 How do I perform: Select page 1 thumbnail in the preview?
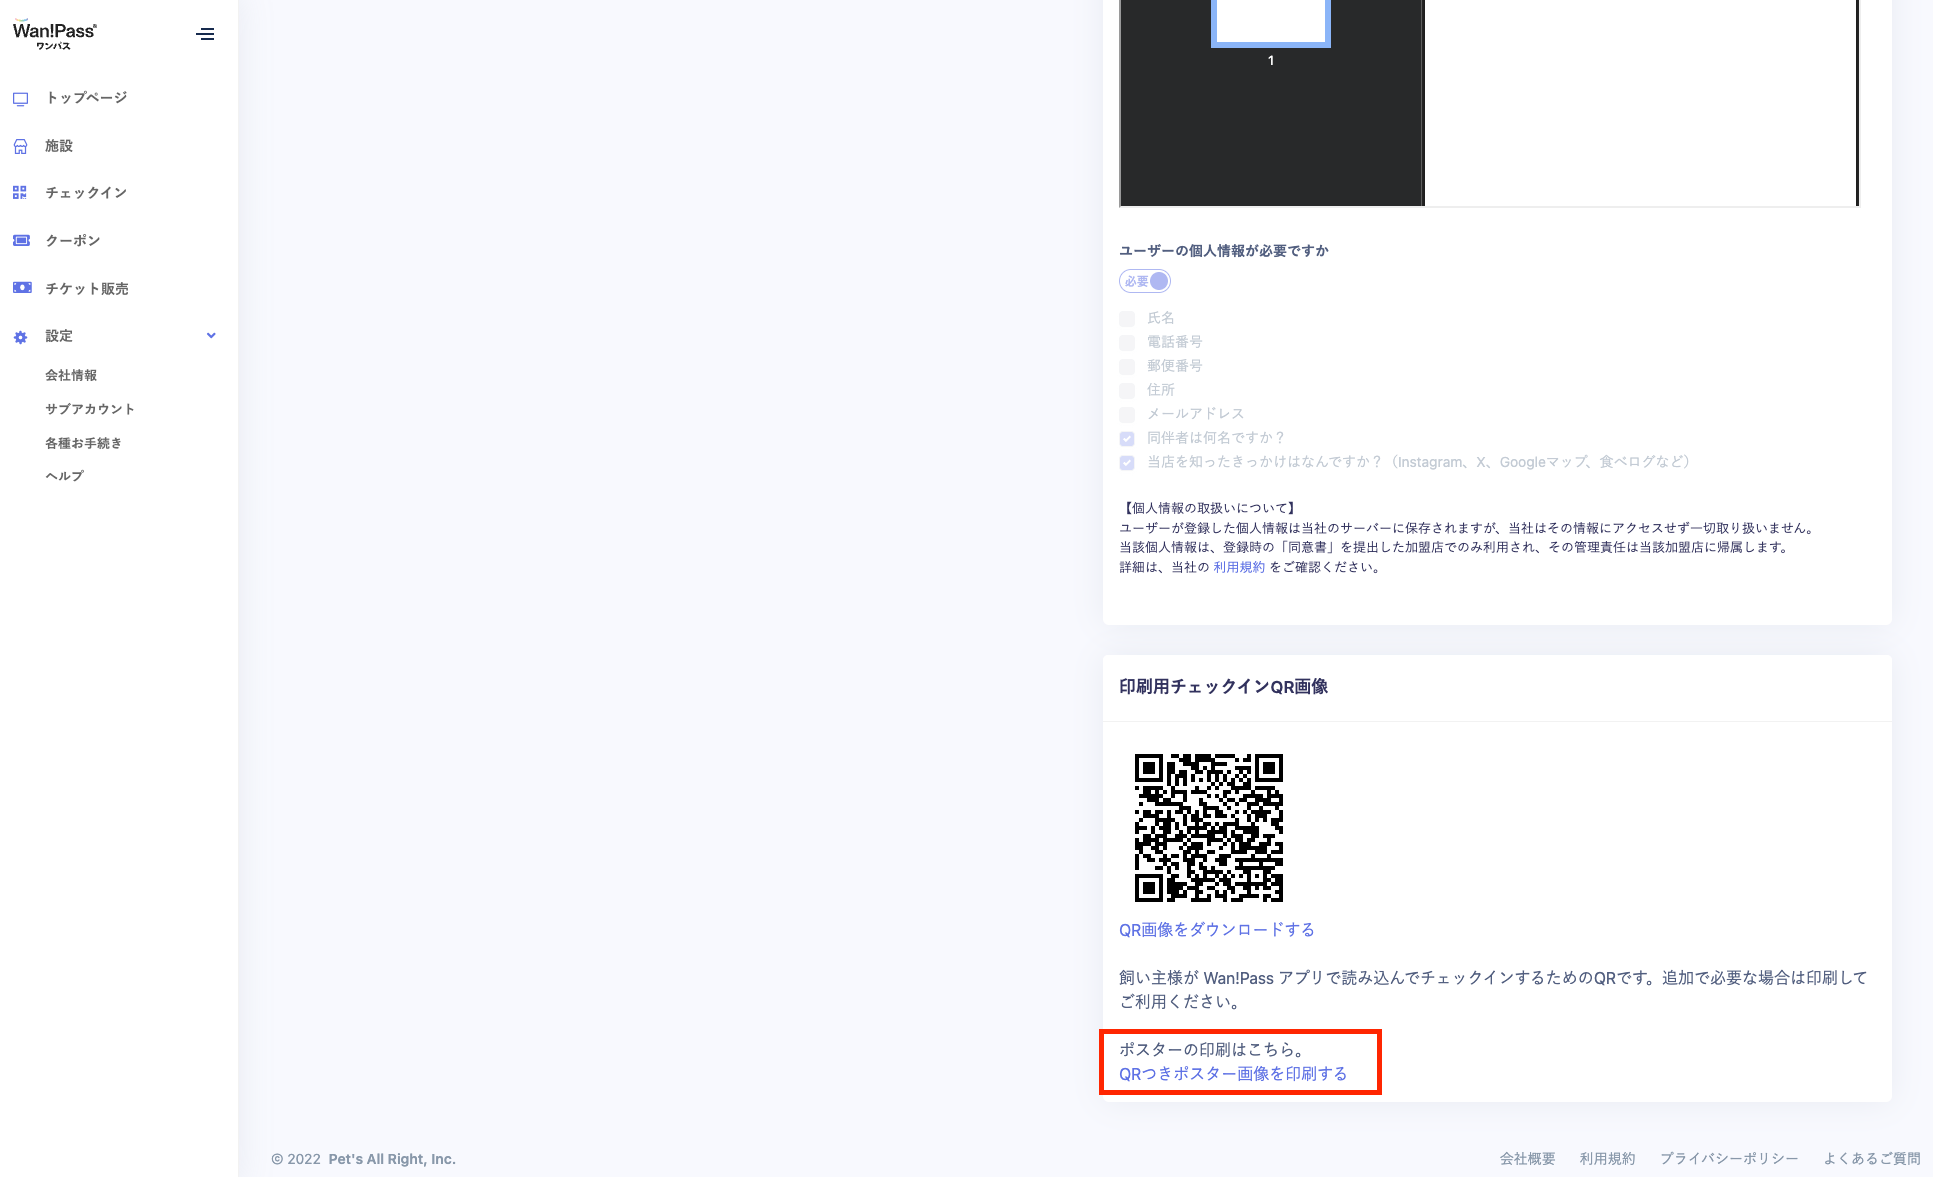pyautogui.click(x=1270, y=22)
